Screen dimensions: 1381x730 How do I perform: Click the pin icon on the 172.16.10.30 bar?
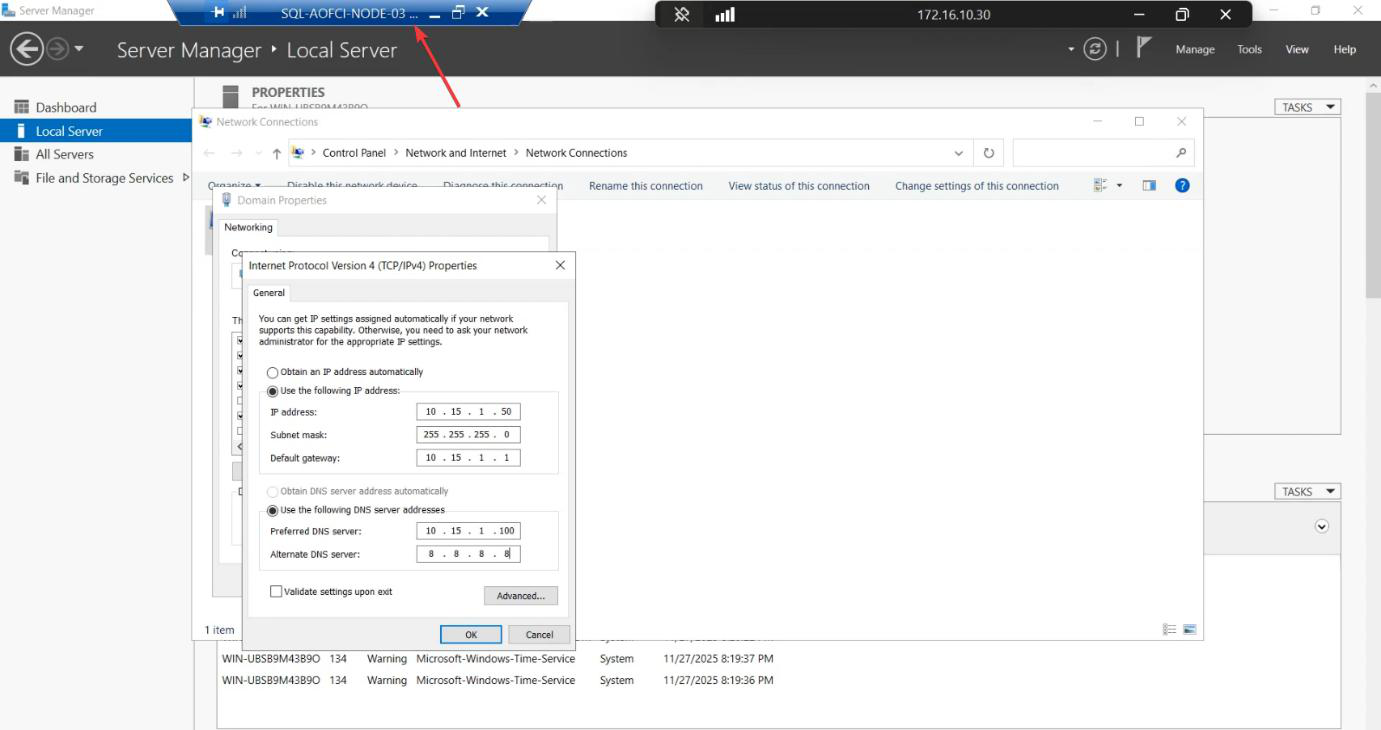(x=683, y=14)
